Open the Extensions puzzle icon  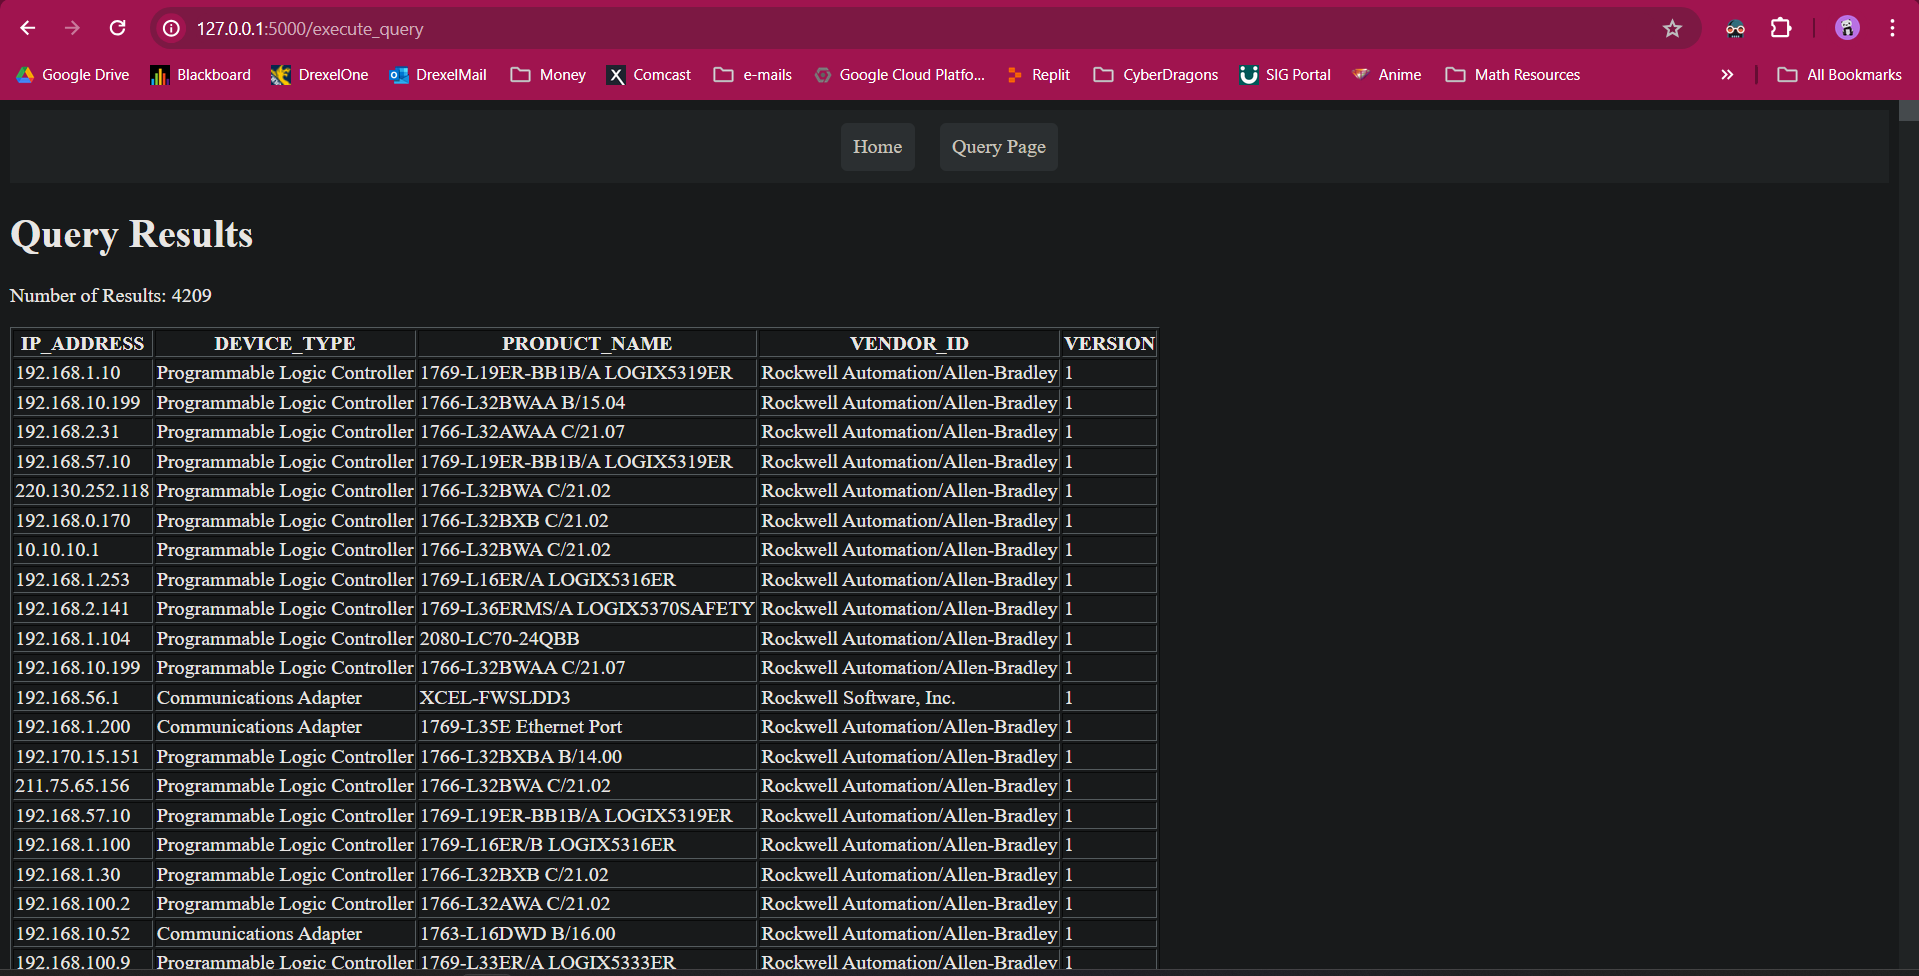pyautogui.click(x=1781, y=28)
